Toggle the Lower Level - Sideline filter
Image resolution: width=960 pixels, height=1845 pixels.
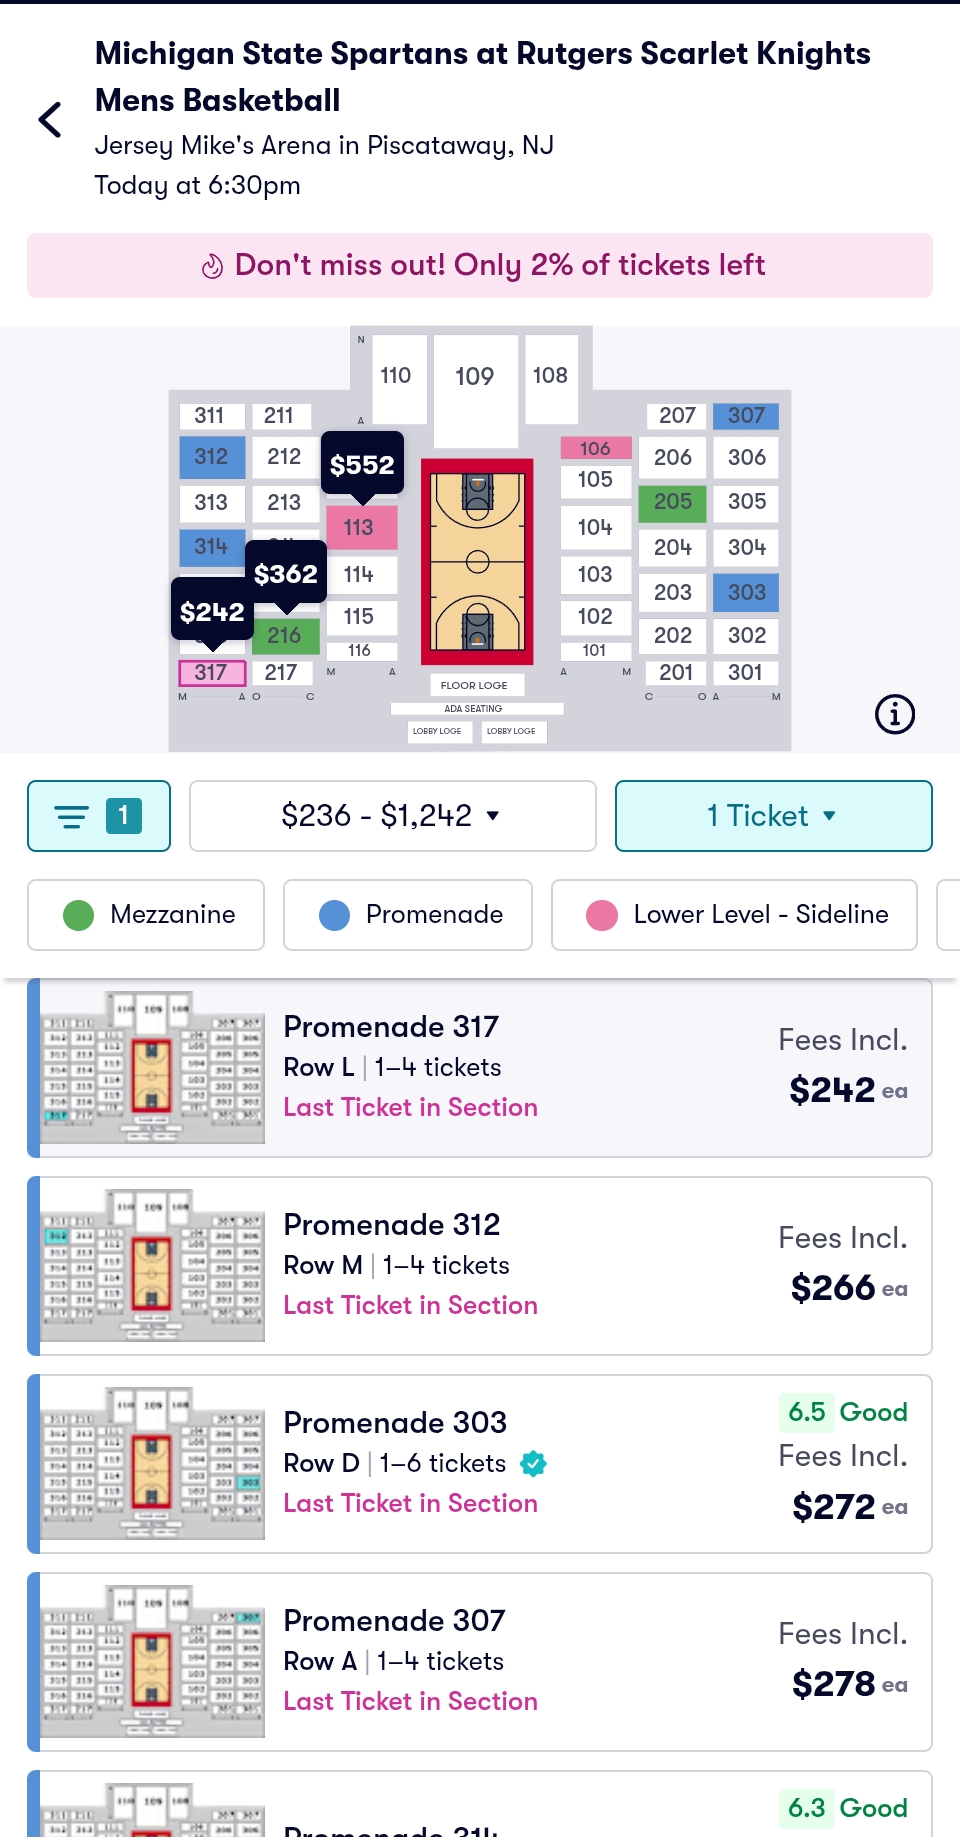[x=734, y=915]
